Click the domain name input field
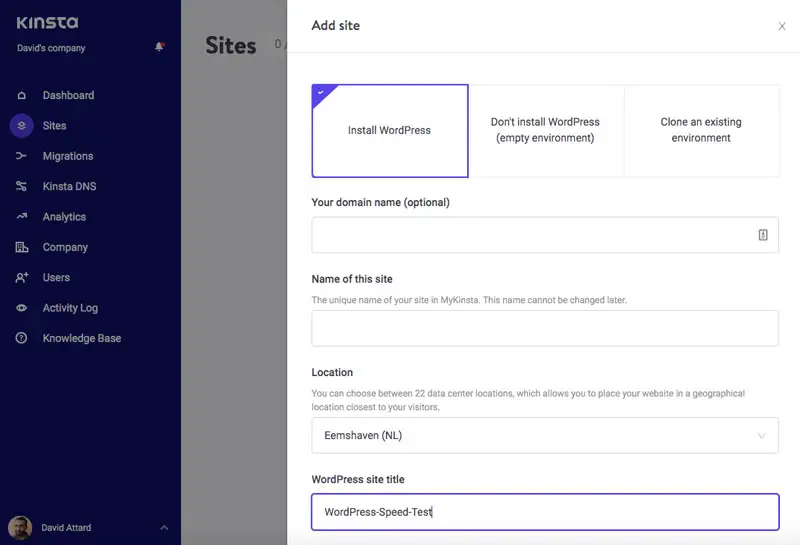Viewport: 800px width, 545px height. tap(545, 235)
